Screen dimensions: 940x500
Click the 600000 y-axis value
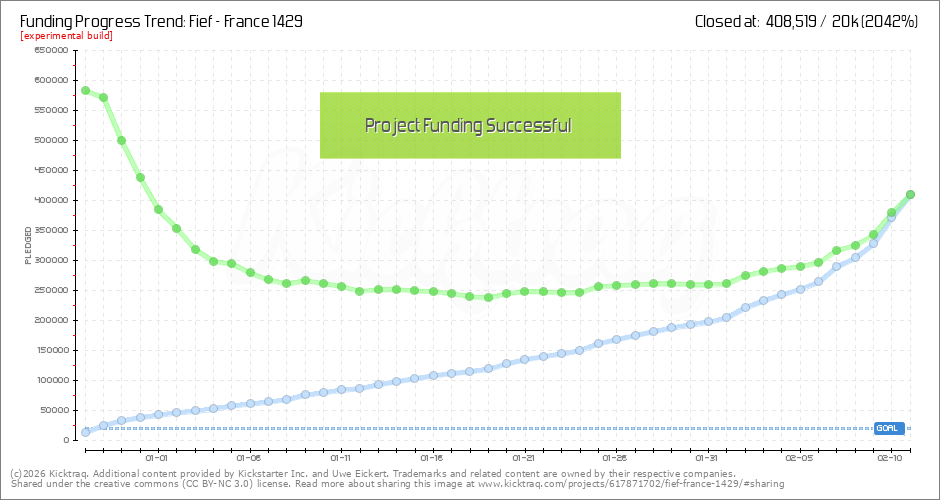click(51, 80)
